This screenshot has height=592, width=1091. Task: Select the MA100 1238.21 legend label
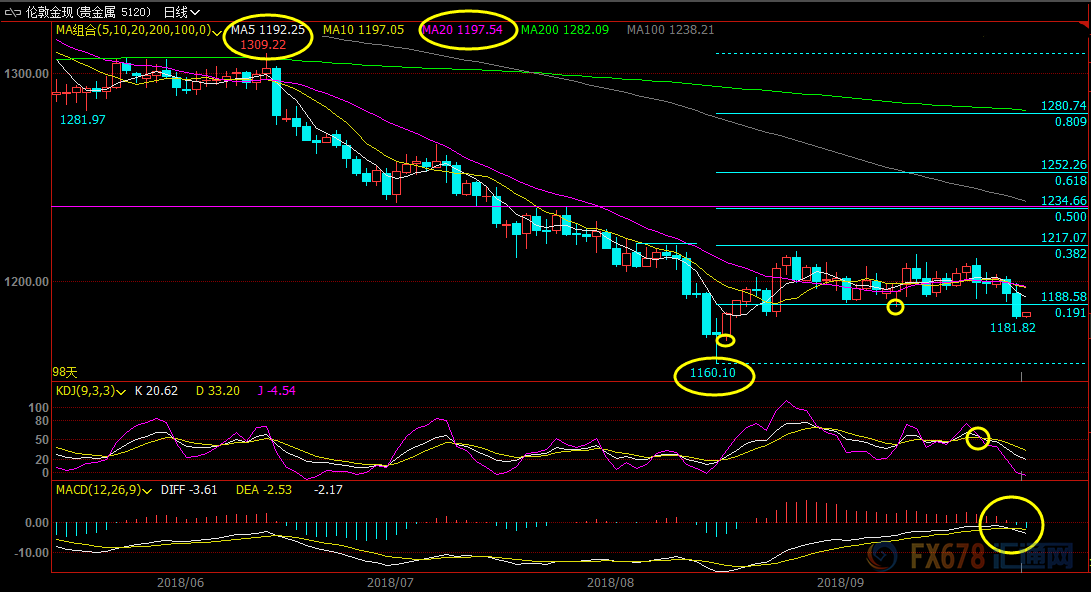pos(670,30)
